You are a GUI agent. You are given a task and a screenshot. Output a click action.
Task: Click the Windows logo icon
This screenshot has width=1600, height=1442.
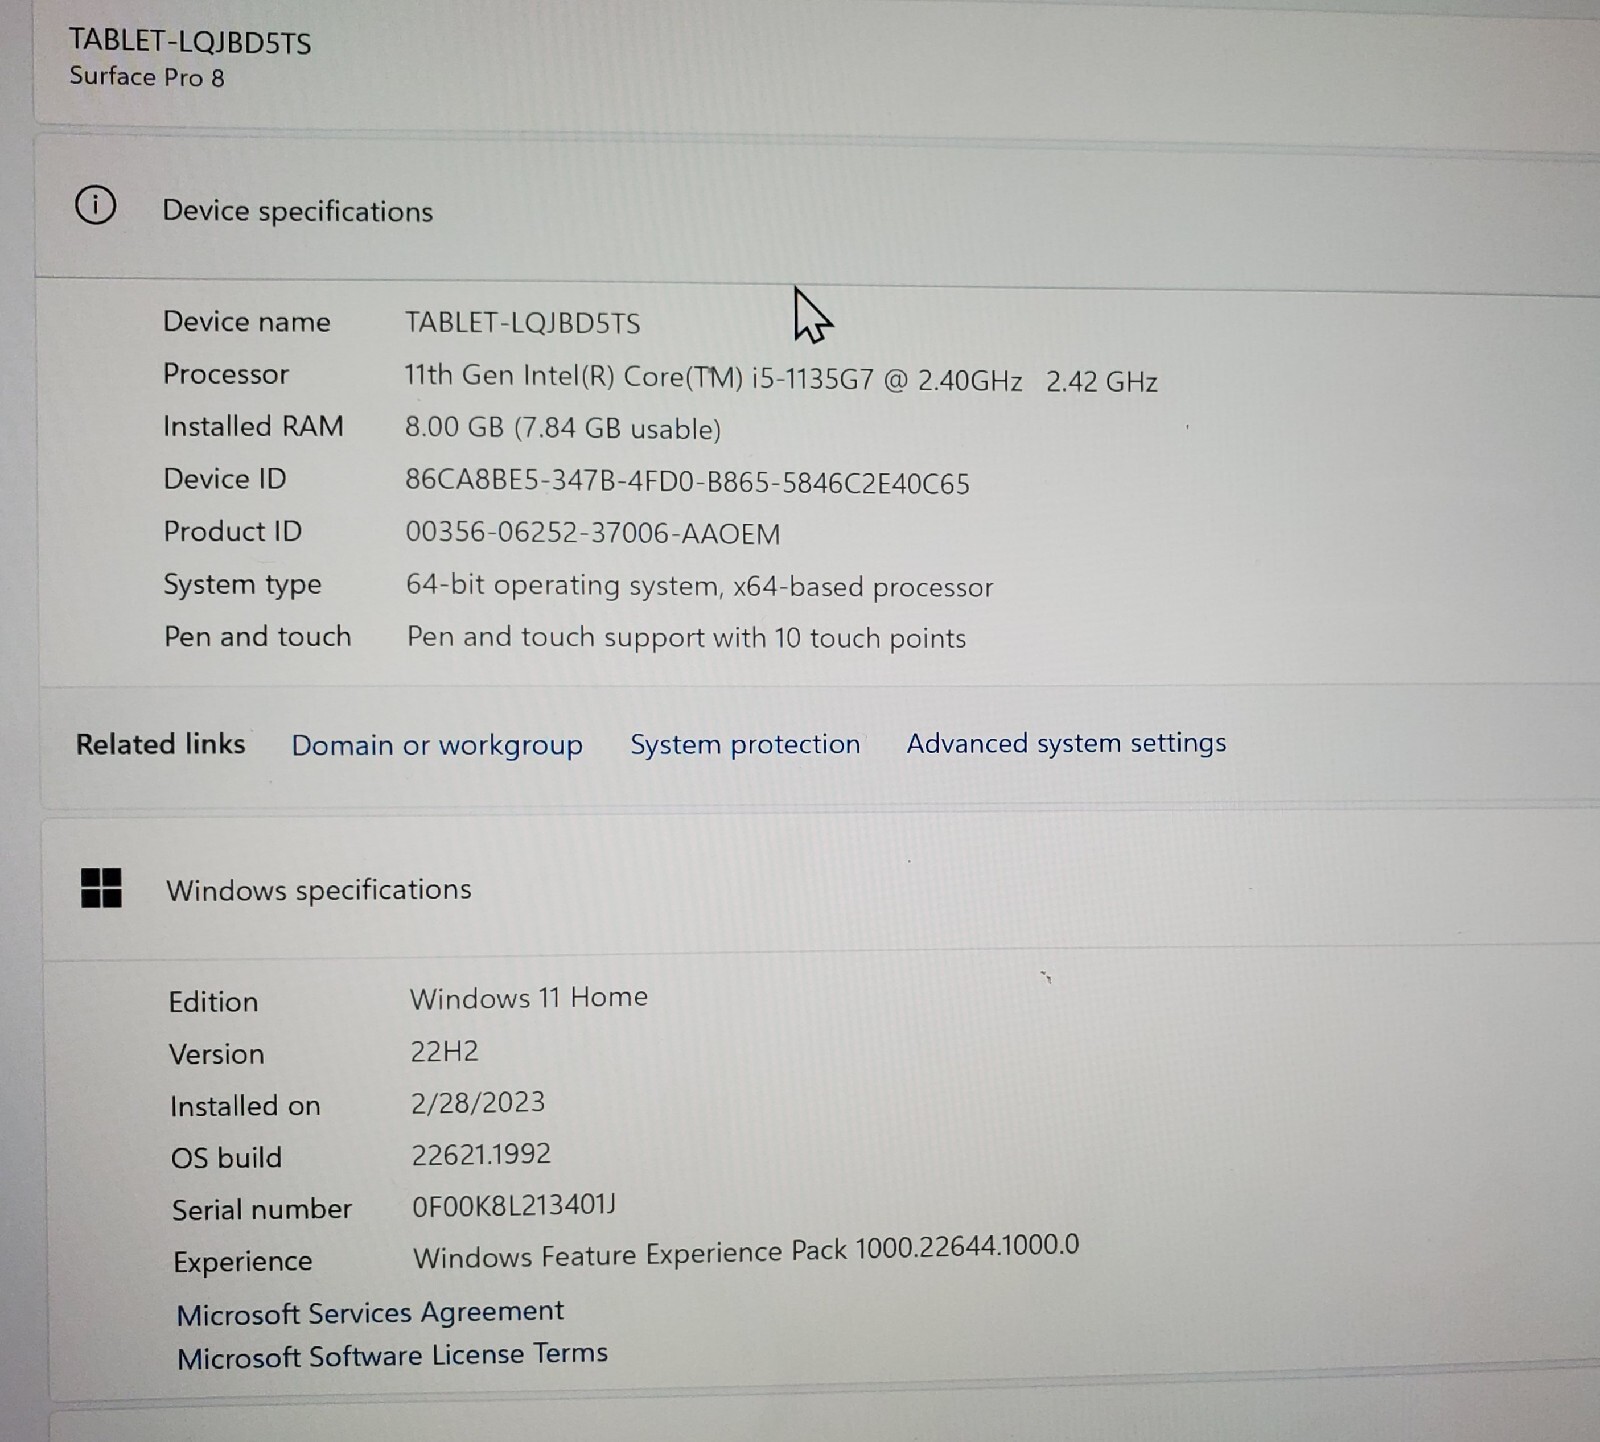(101, 887)
